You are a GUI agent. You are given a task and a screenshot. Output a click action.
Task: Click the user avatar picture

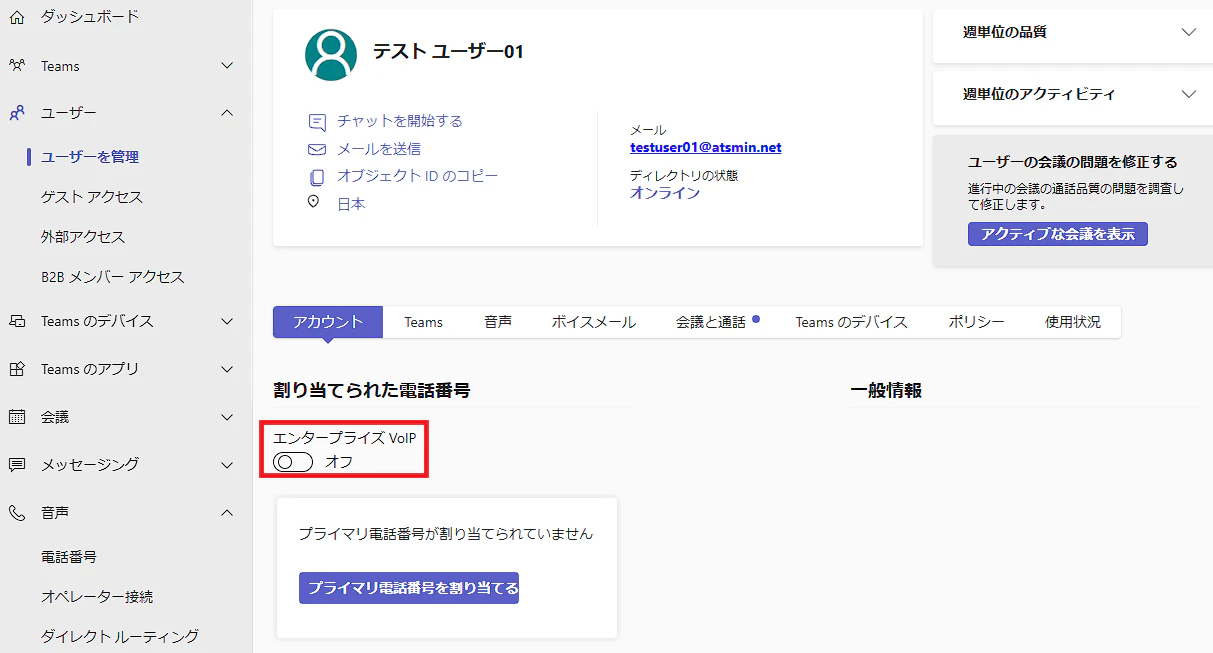point(331,55)
